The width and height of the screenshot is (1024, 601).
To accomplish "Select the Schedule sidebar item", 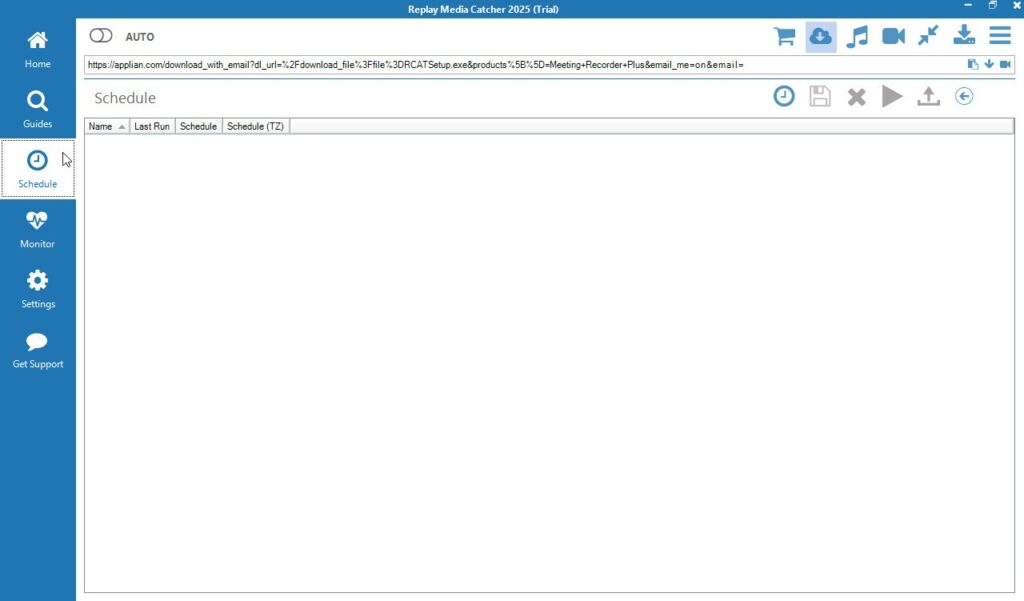I will 37,169.
